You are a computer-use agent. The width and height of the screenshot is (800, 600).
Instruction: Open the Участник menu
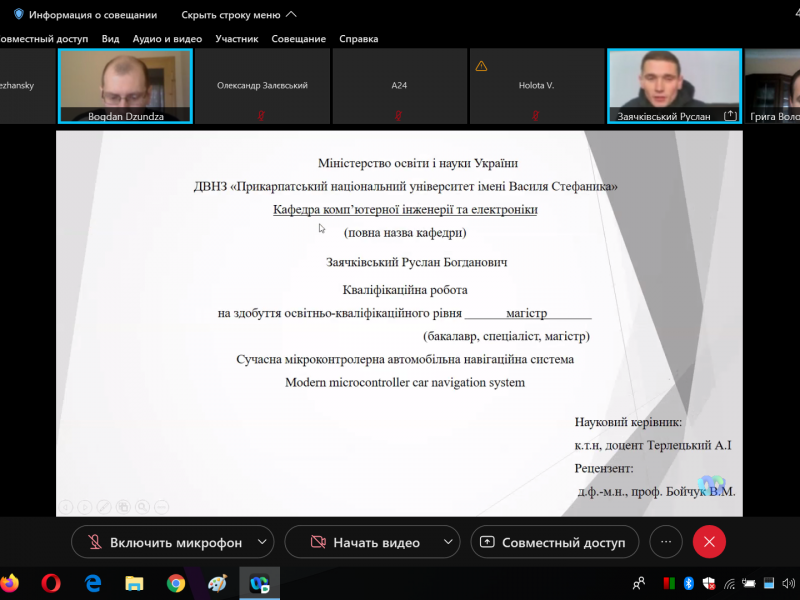(x=236, y=39)
